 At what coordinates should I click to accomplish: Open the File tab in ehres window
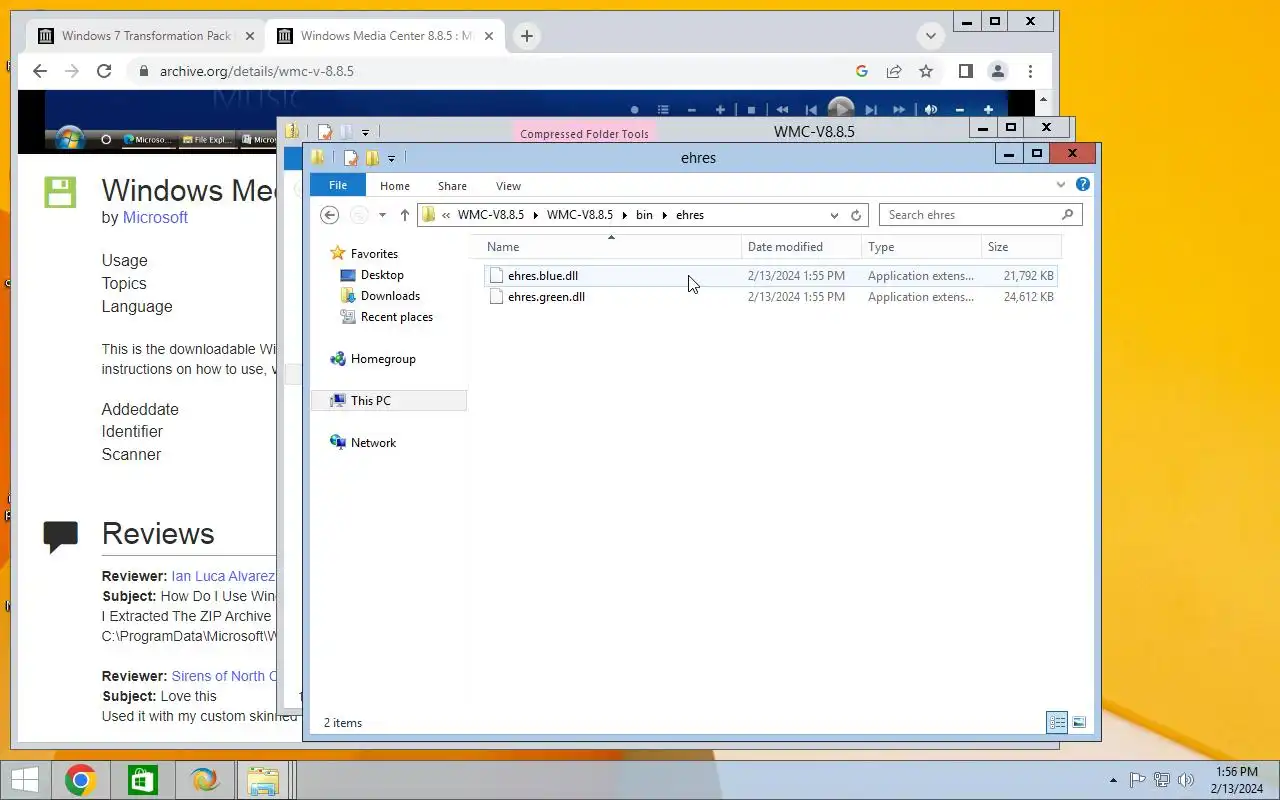[338, 186]
